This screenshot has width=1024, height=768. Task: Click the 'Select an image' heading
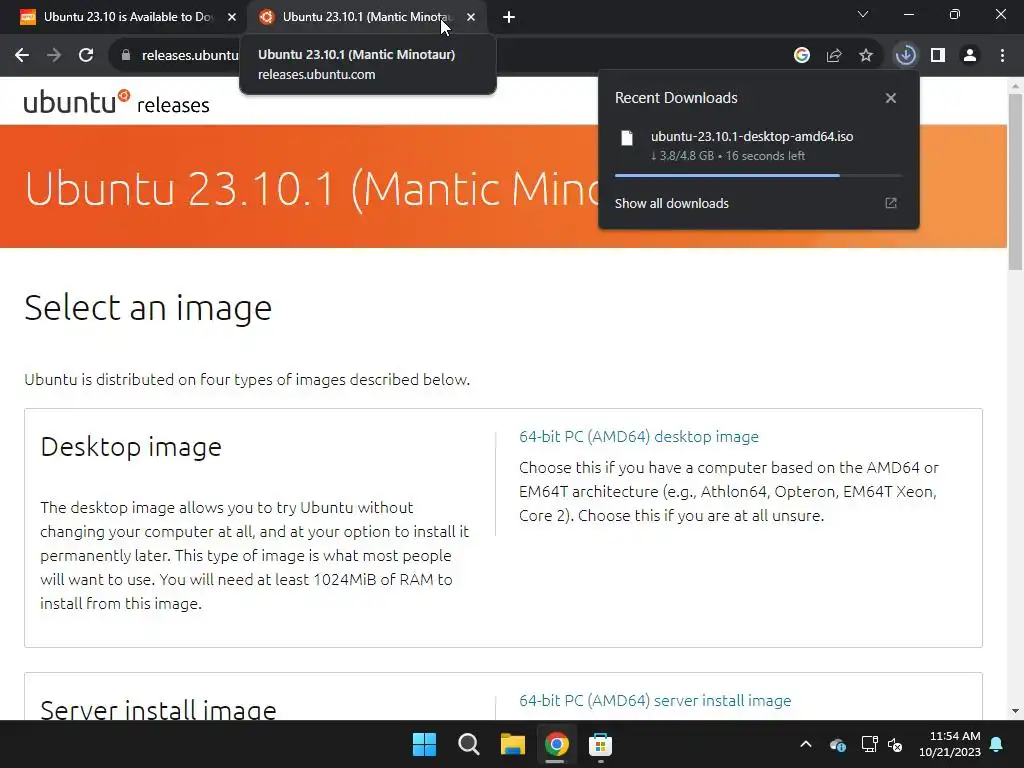(x=148, y=308)
